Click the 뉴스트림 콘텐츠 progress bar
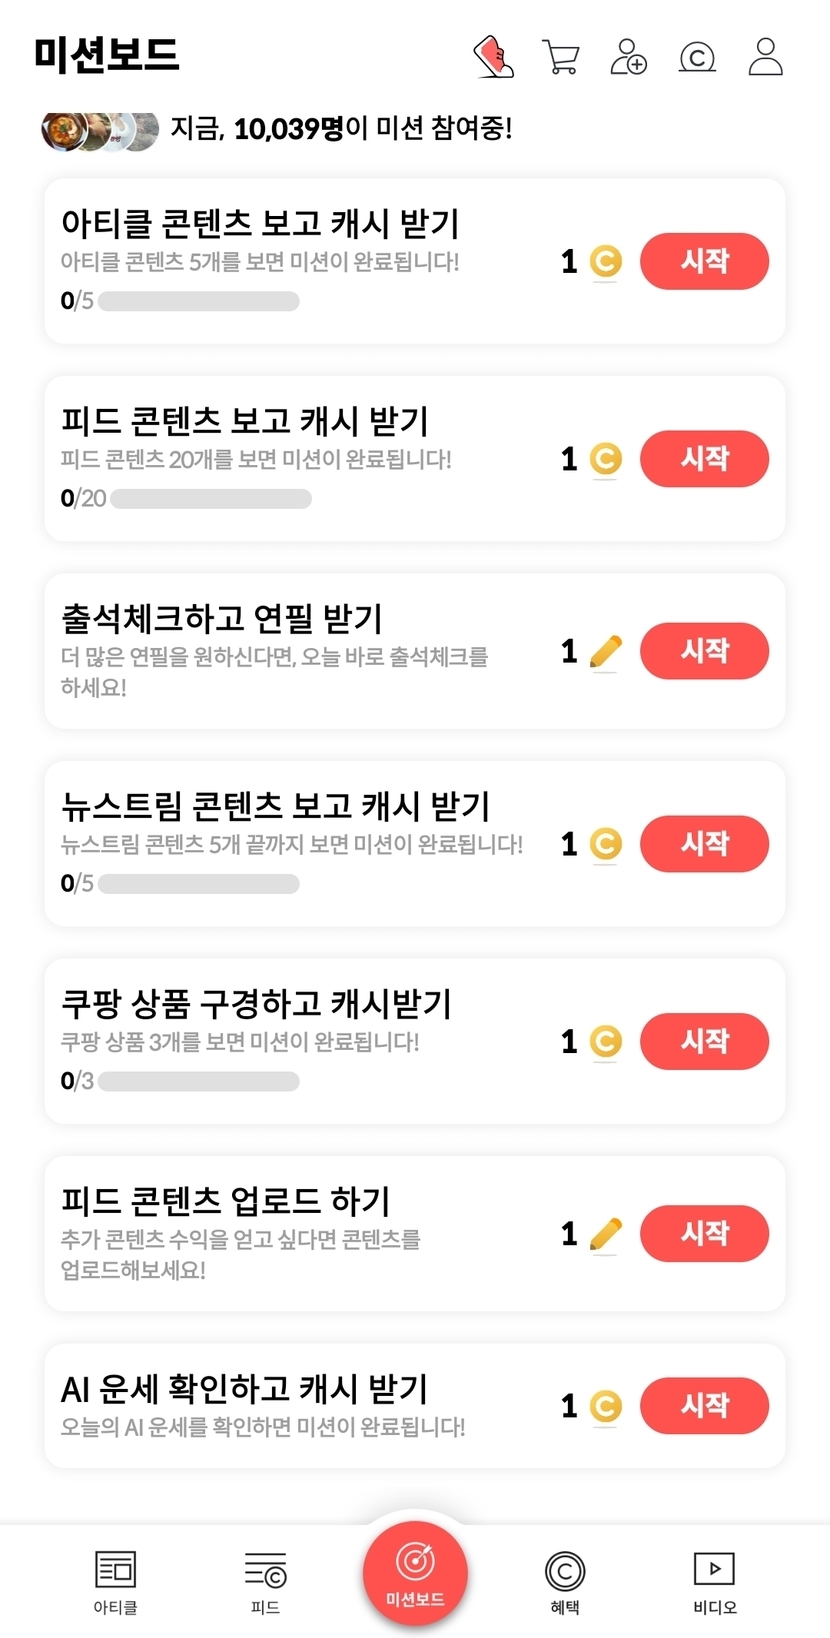The width and height of the screenshot is (830, 1638). tap(199, 884)
